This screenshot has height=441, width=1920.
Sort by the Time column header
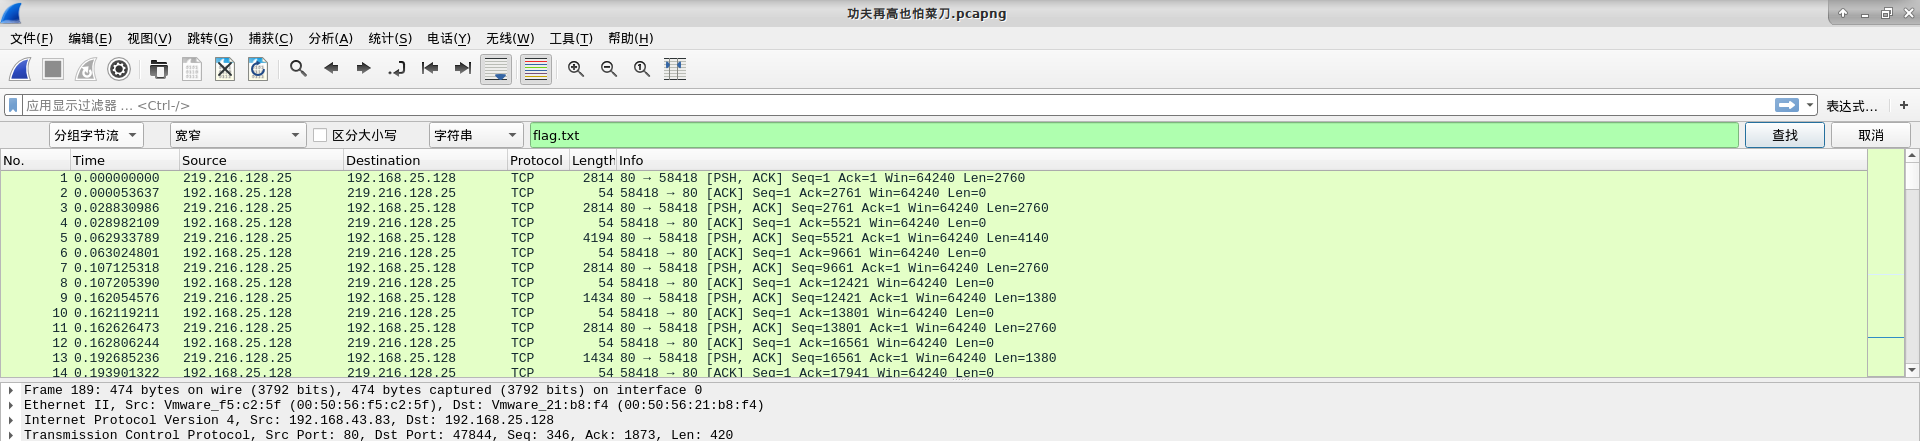point(124,160)
